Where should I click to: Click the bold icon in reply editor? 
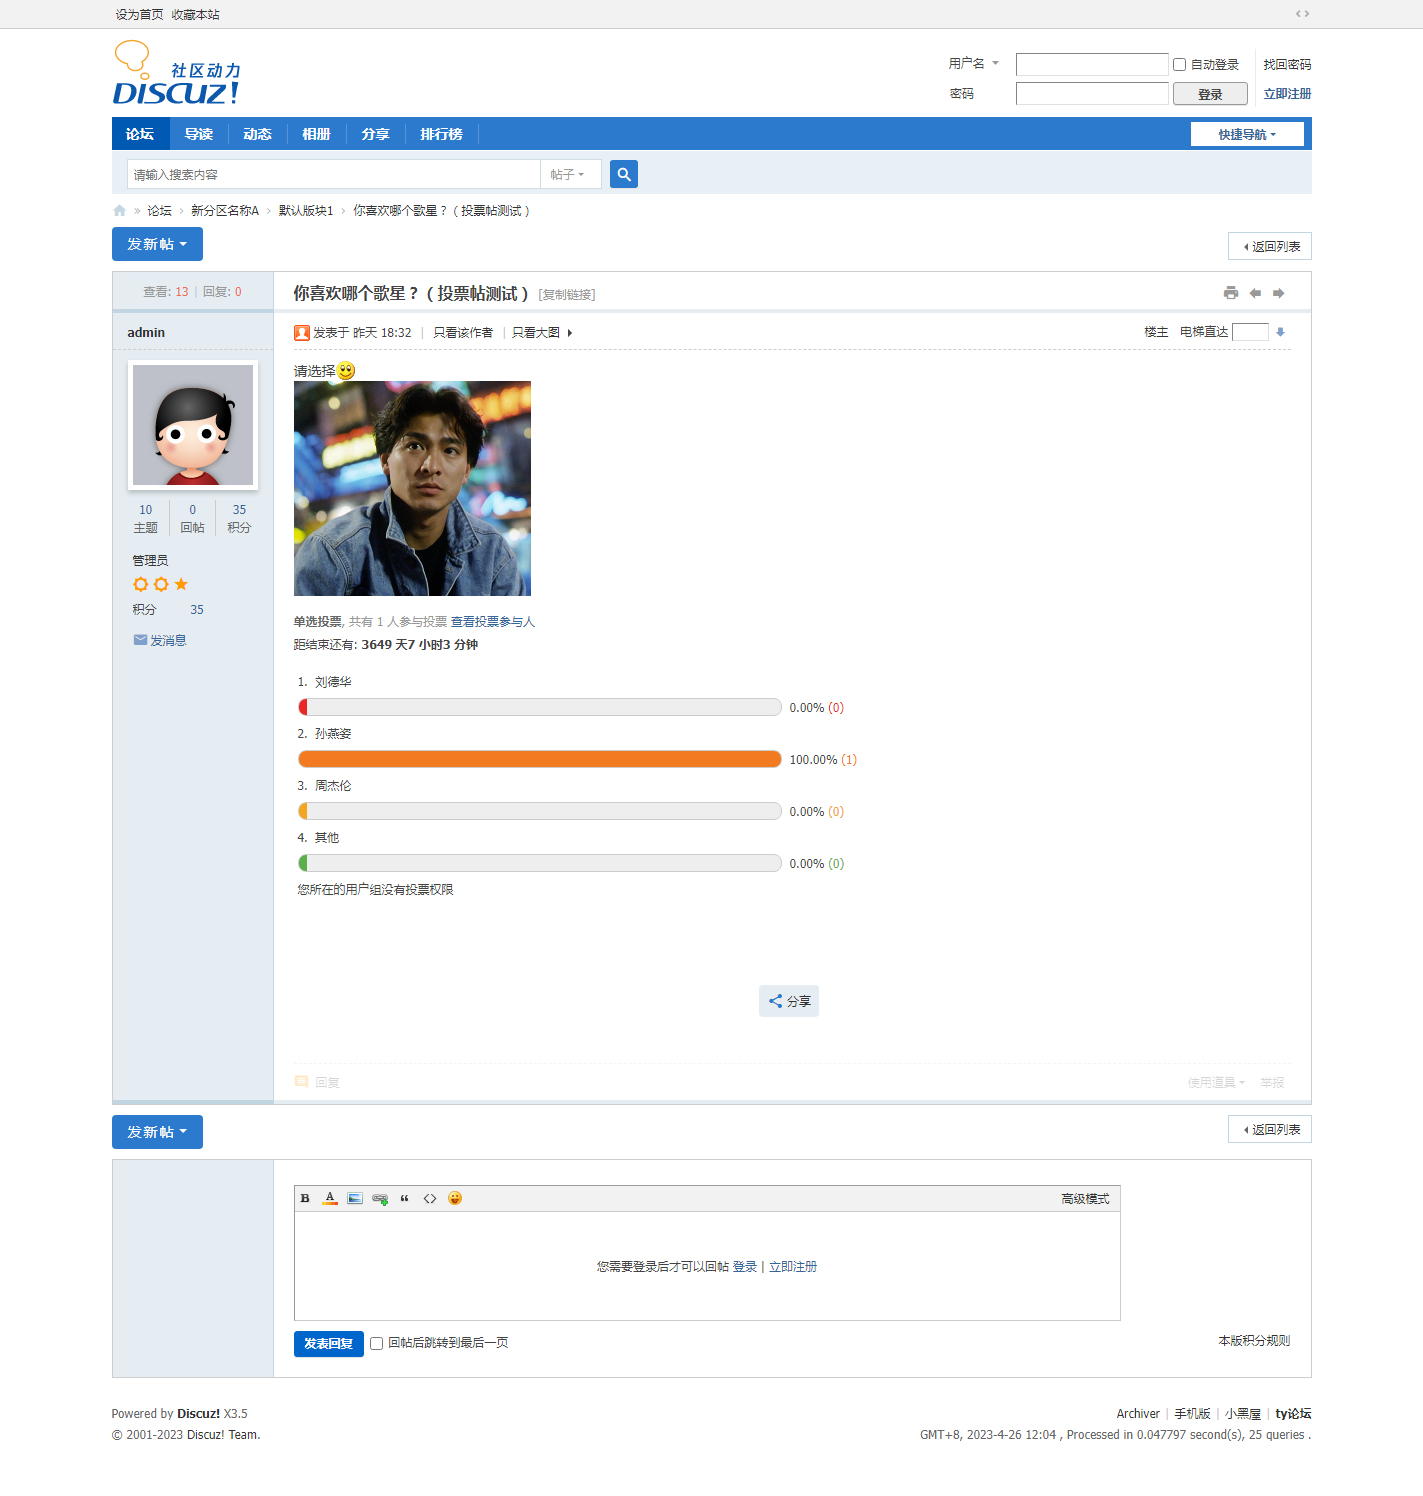[305, 1198]
